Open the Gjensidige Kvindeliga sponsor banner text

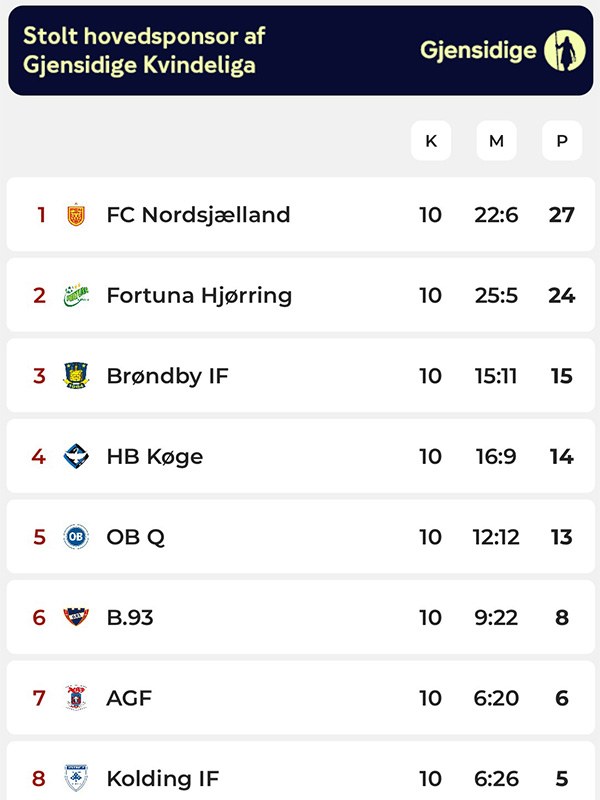(144, 51)
